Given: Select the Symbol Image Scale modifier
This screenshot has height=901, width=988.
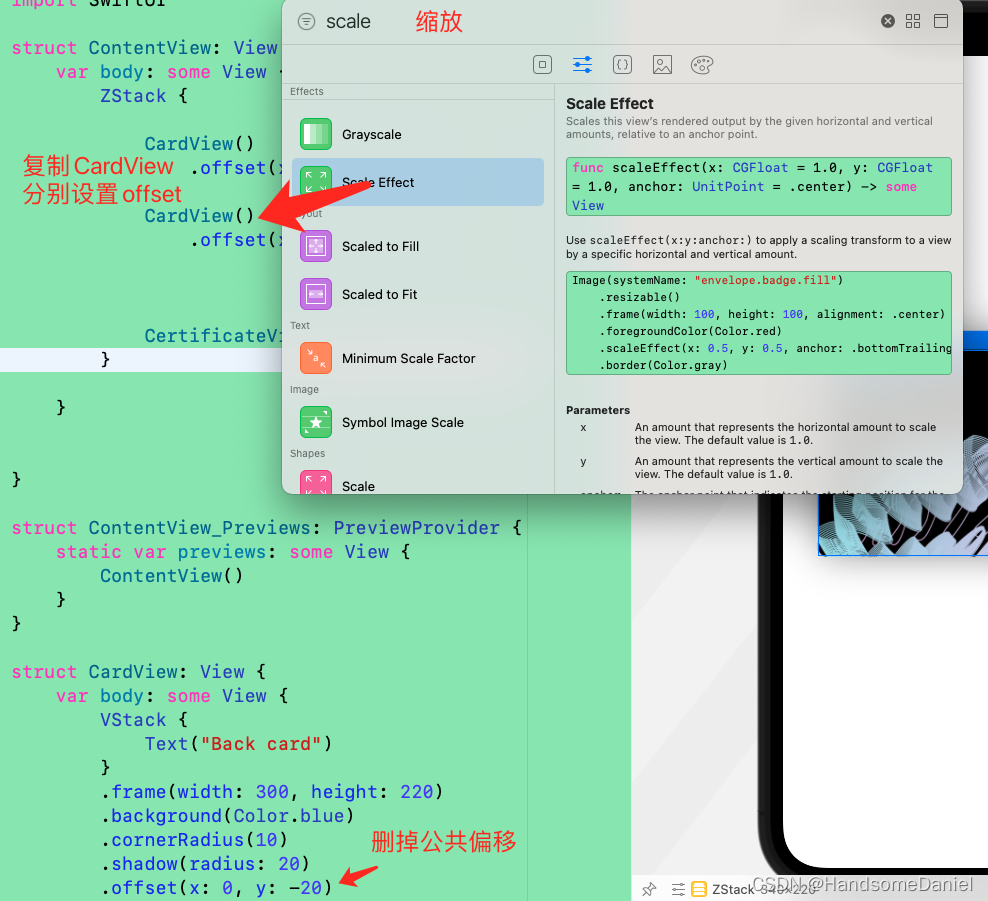Looking at the screenshot, I should tap(417, 422).
